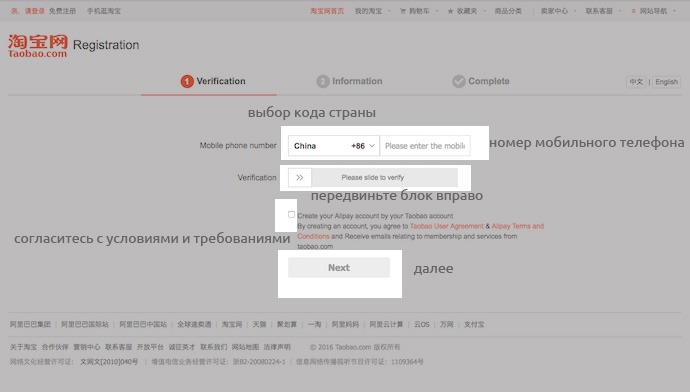The width and height of the screenshot is (690, 392).
Task: Select step 2 Information tab
Action: click(x=349, y=81)
